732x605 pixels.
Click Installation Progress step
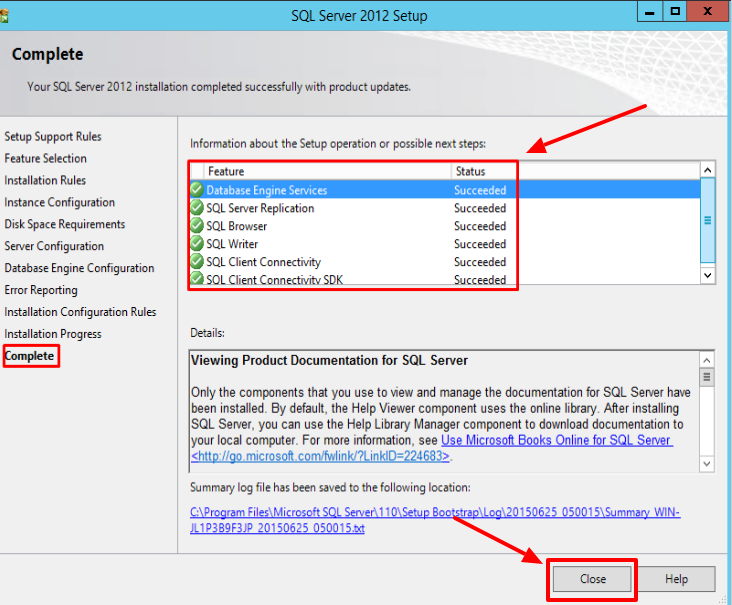[x=53, y=334]
